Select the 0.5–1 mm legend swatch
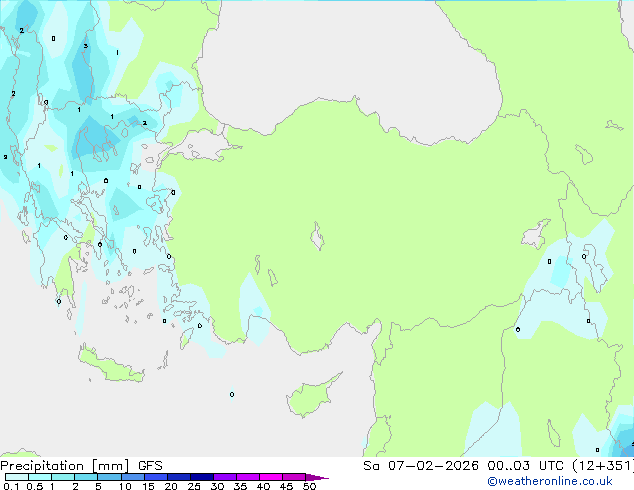The image size is (634, 490). [40, 477]
